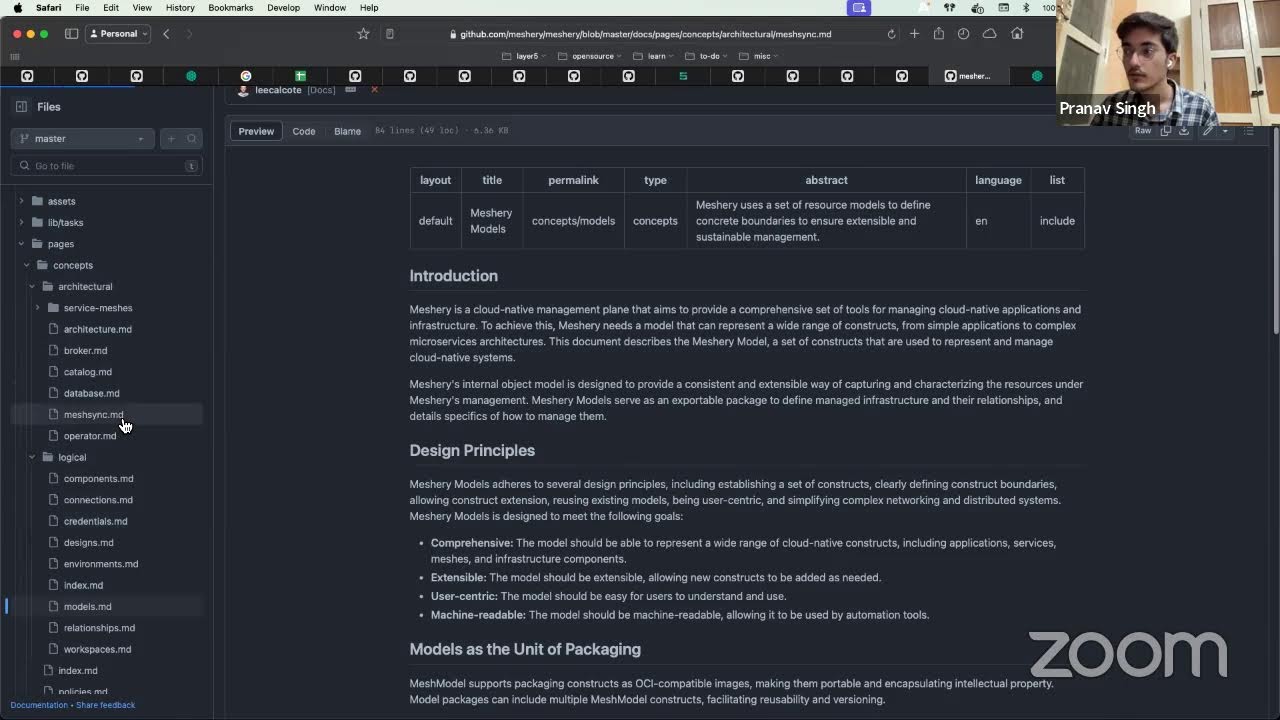Click the page vertical scrollbar

pyautogui.click(x=1275, y=230)
